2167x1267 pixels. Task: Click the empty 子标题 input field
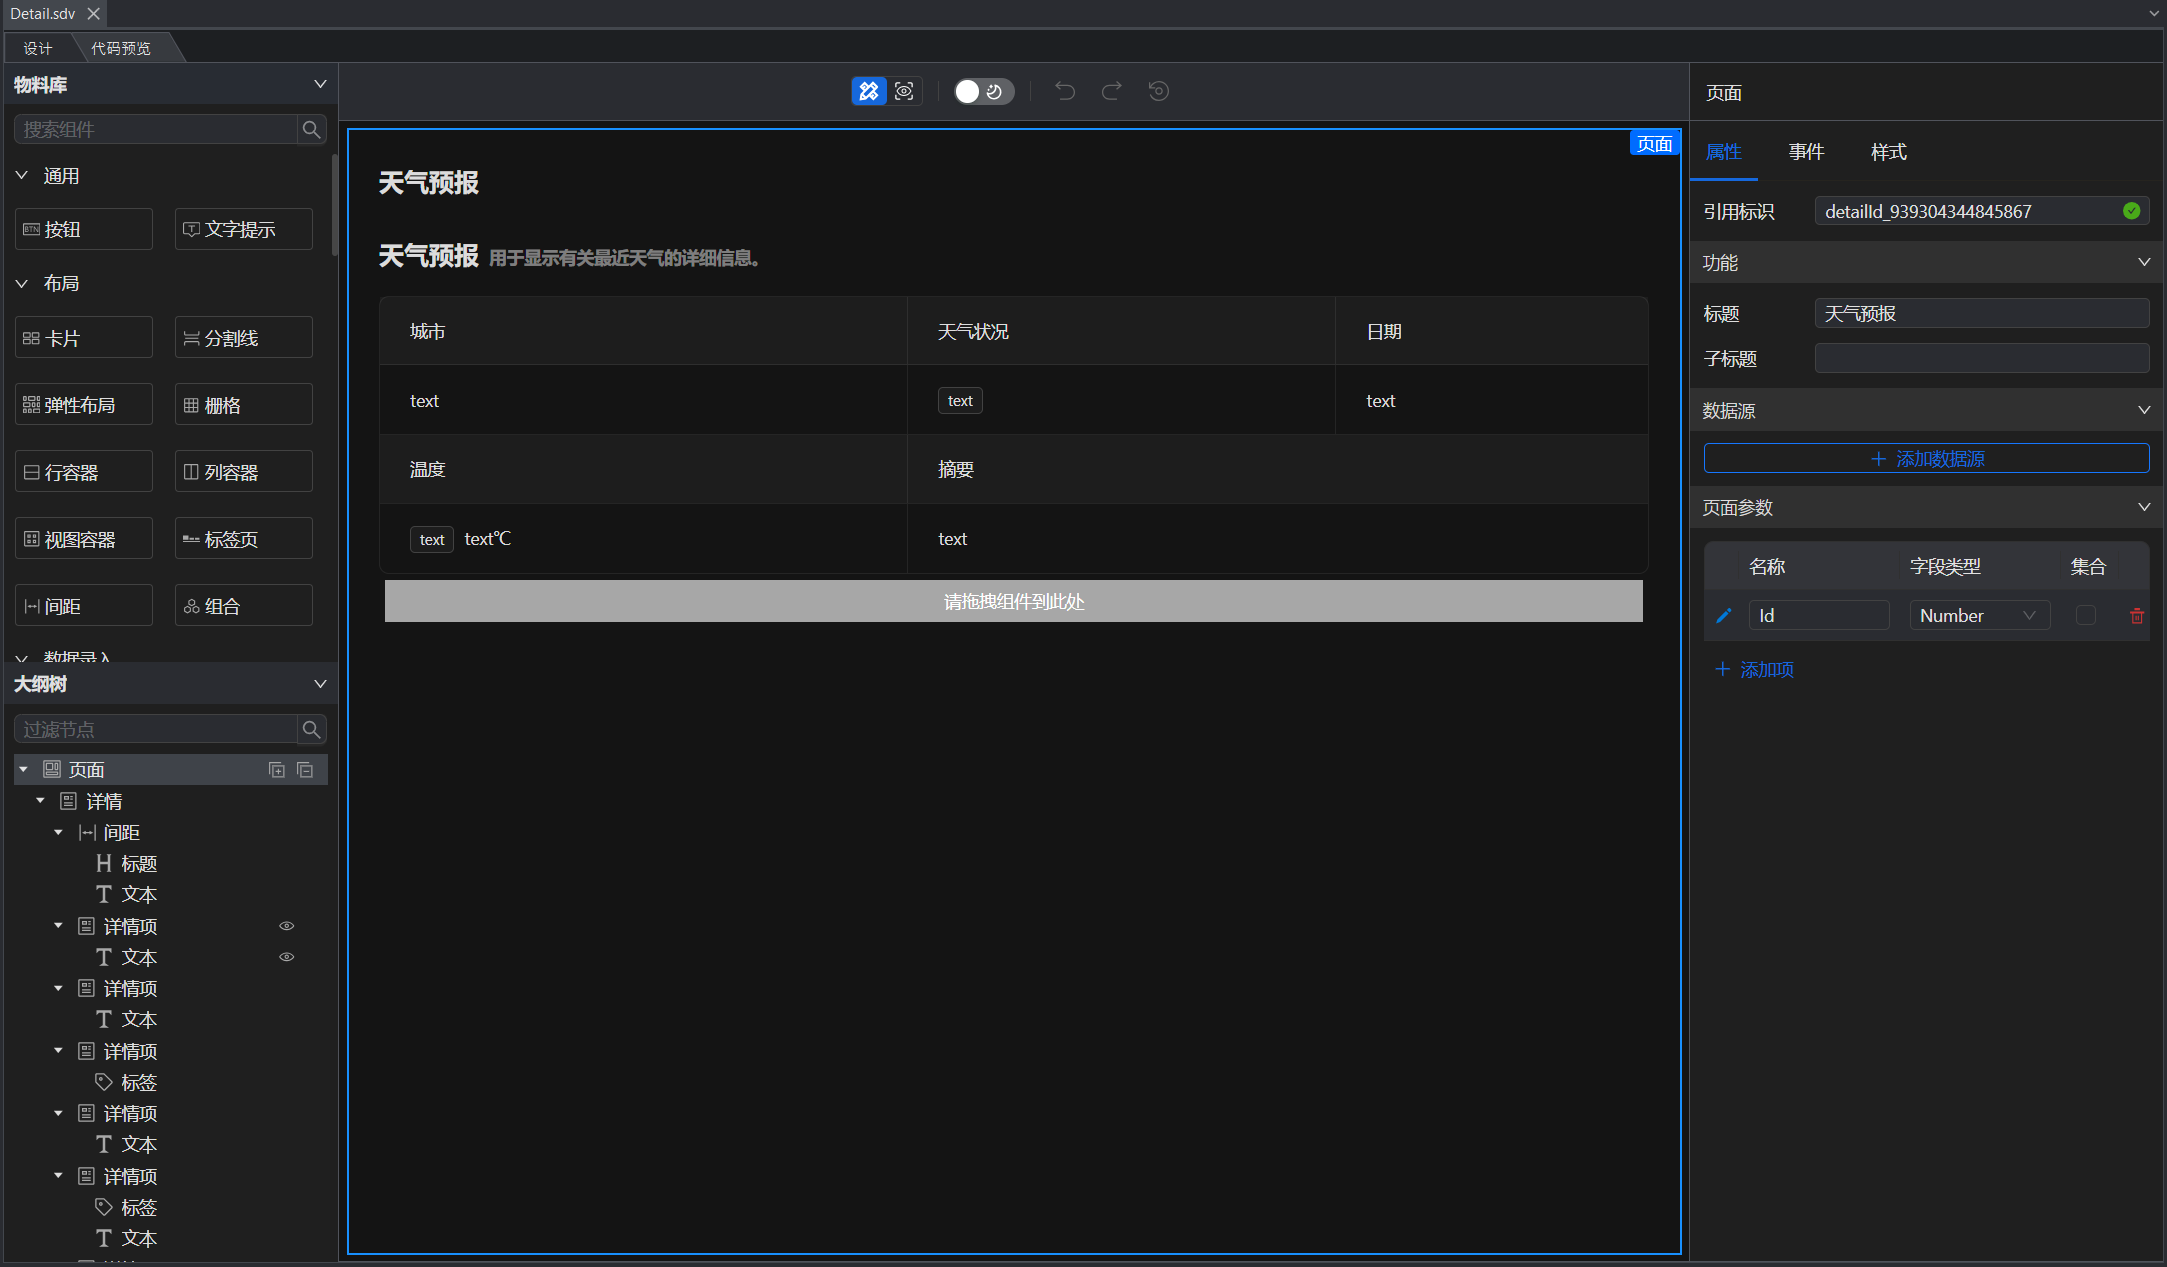1982,358
